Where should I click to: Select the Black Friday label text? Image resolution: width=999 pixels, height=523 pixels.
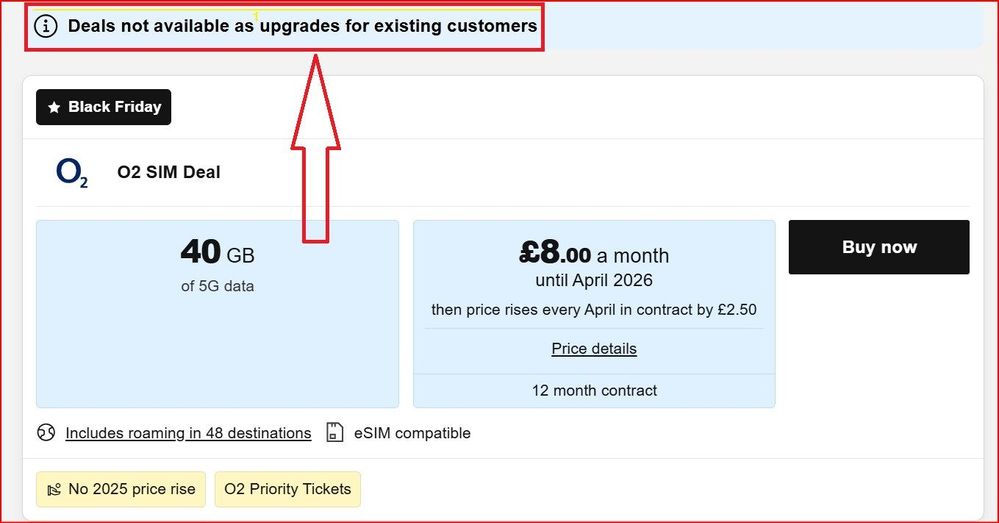[115, 108]
